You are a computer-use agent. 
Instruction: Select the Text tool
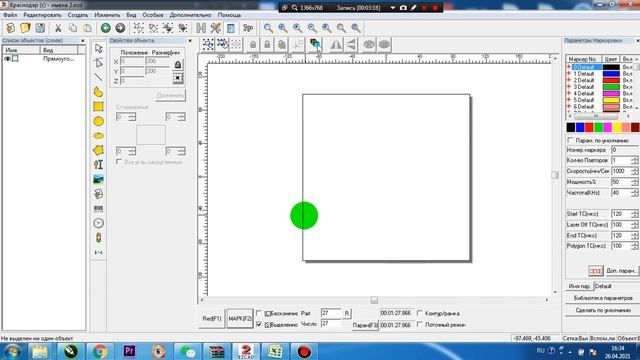point(98,164)
